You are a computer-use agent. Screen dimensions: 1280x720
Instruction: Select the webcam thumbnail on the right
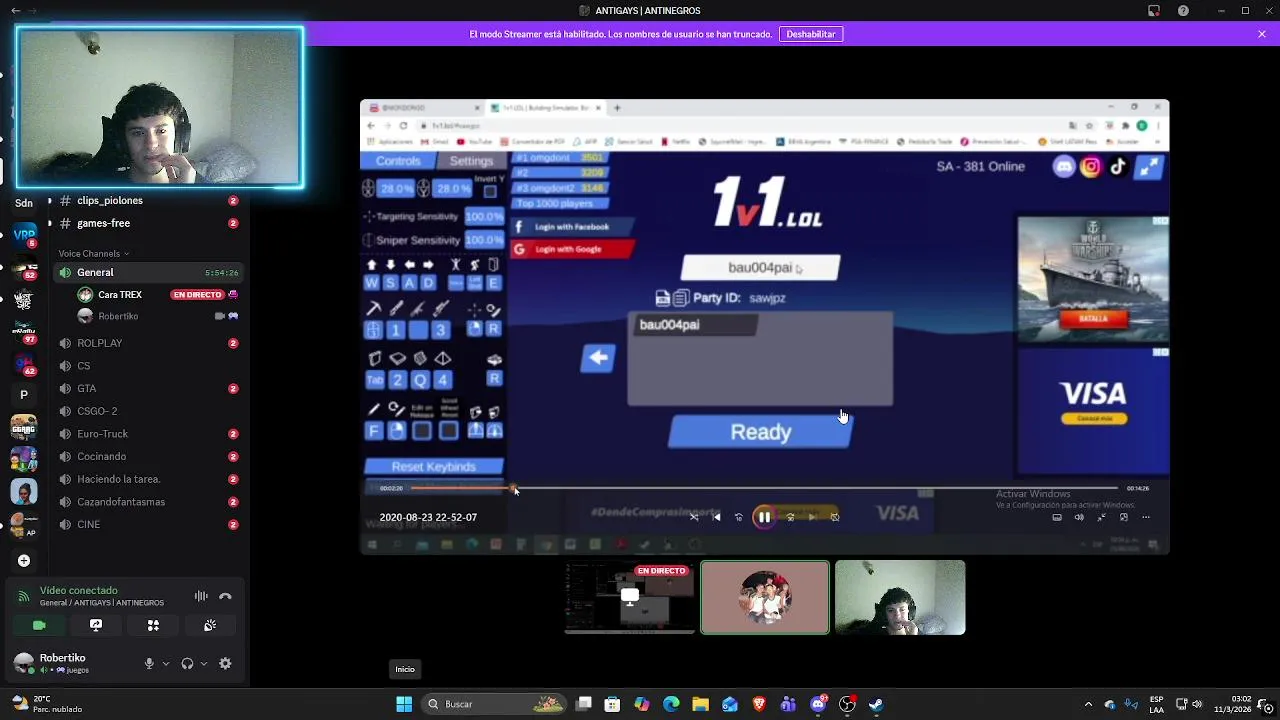900,598
